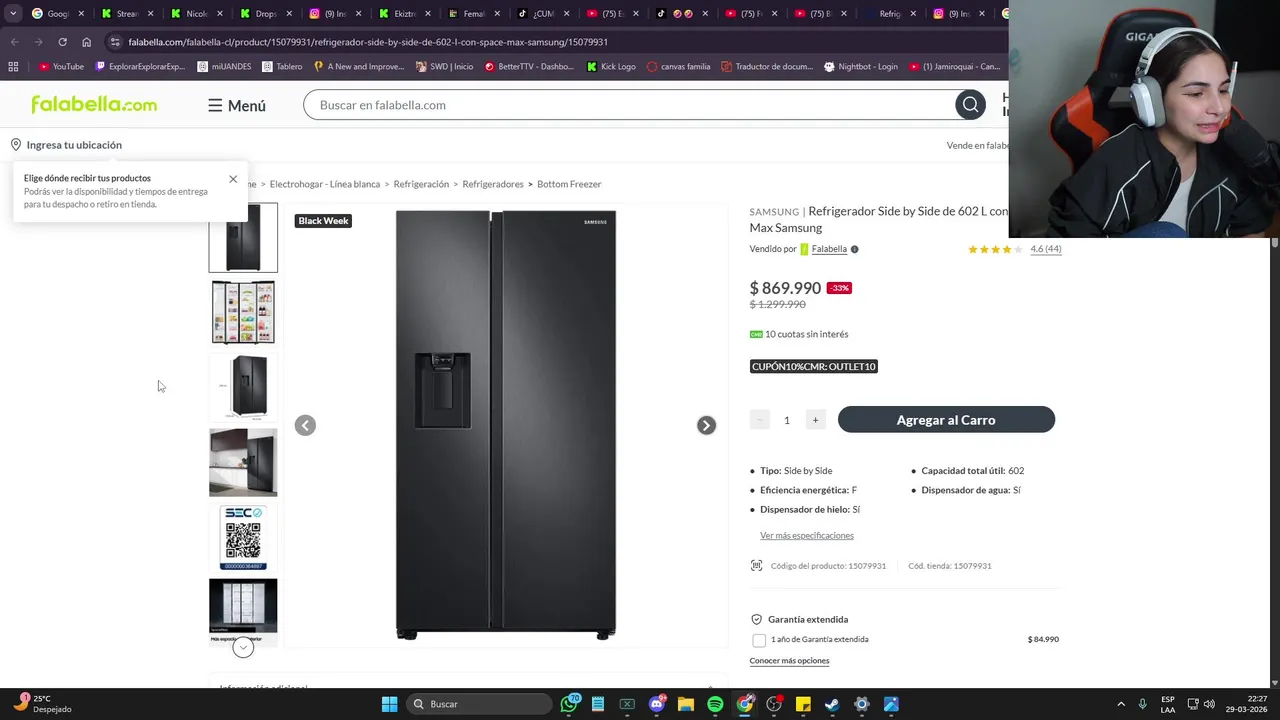This screenshot has width=1280, height=720.
Task: Decrease quantity with the minus button
Action: point(760,420)
